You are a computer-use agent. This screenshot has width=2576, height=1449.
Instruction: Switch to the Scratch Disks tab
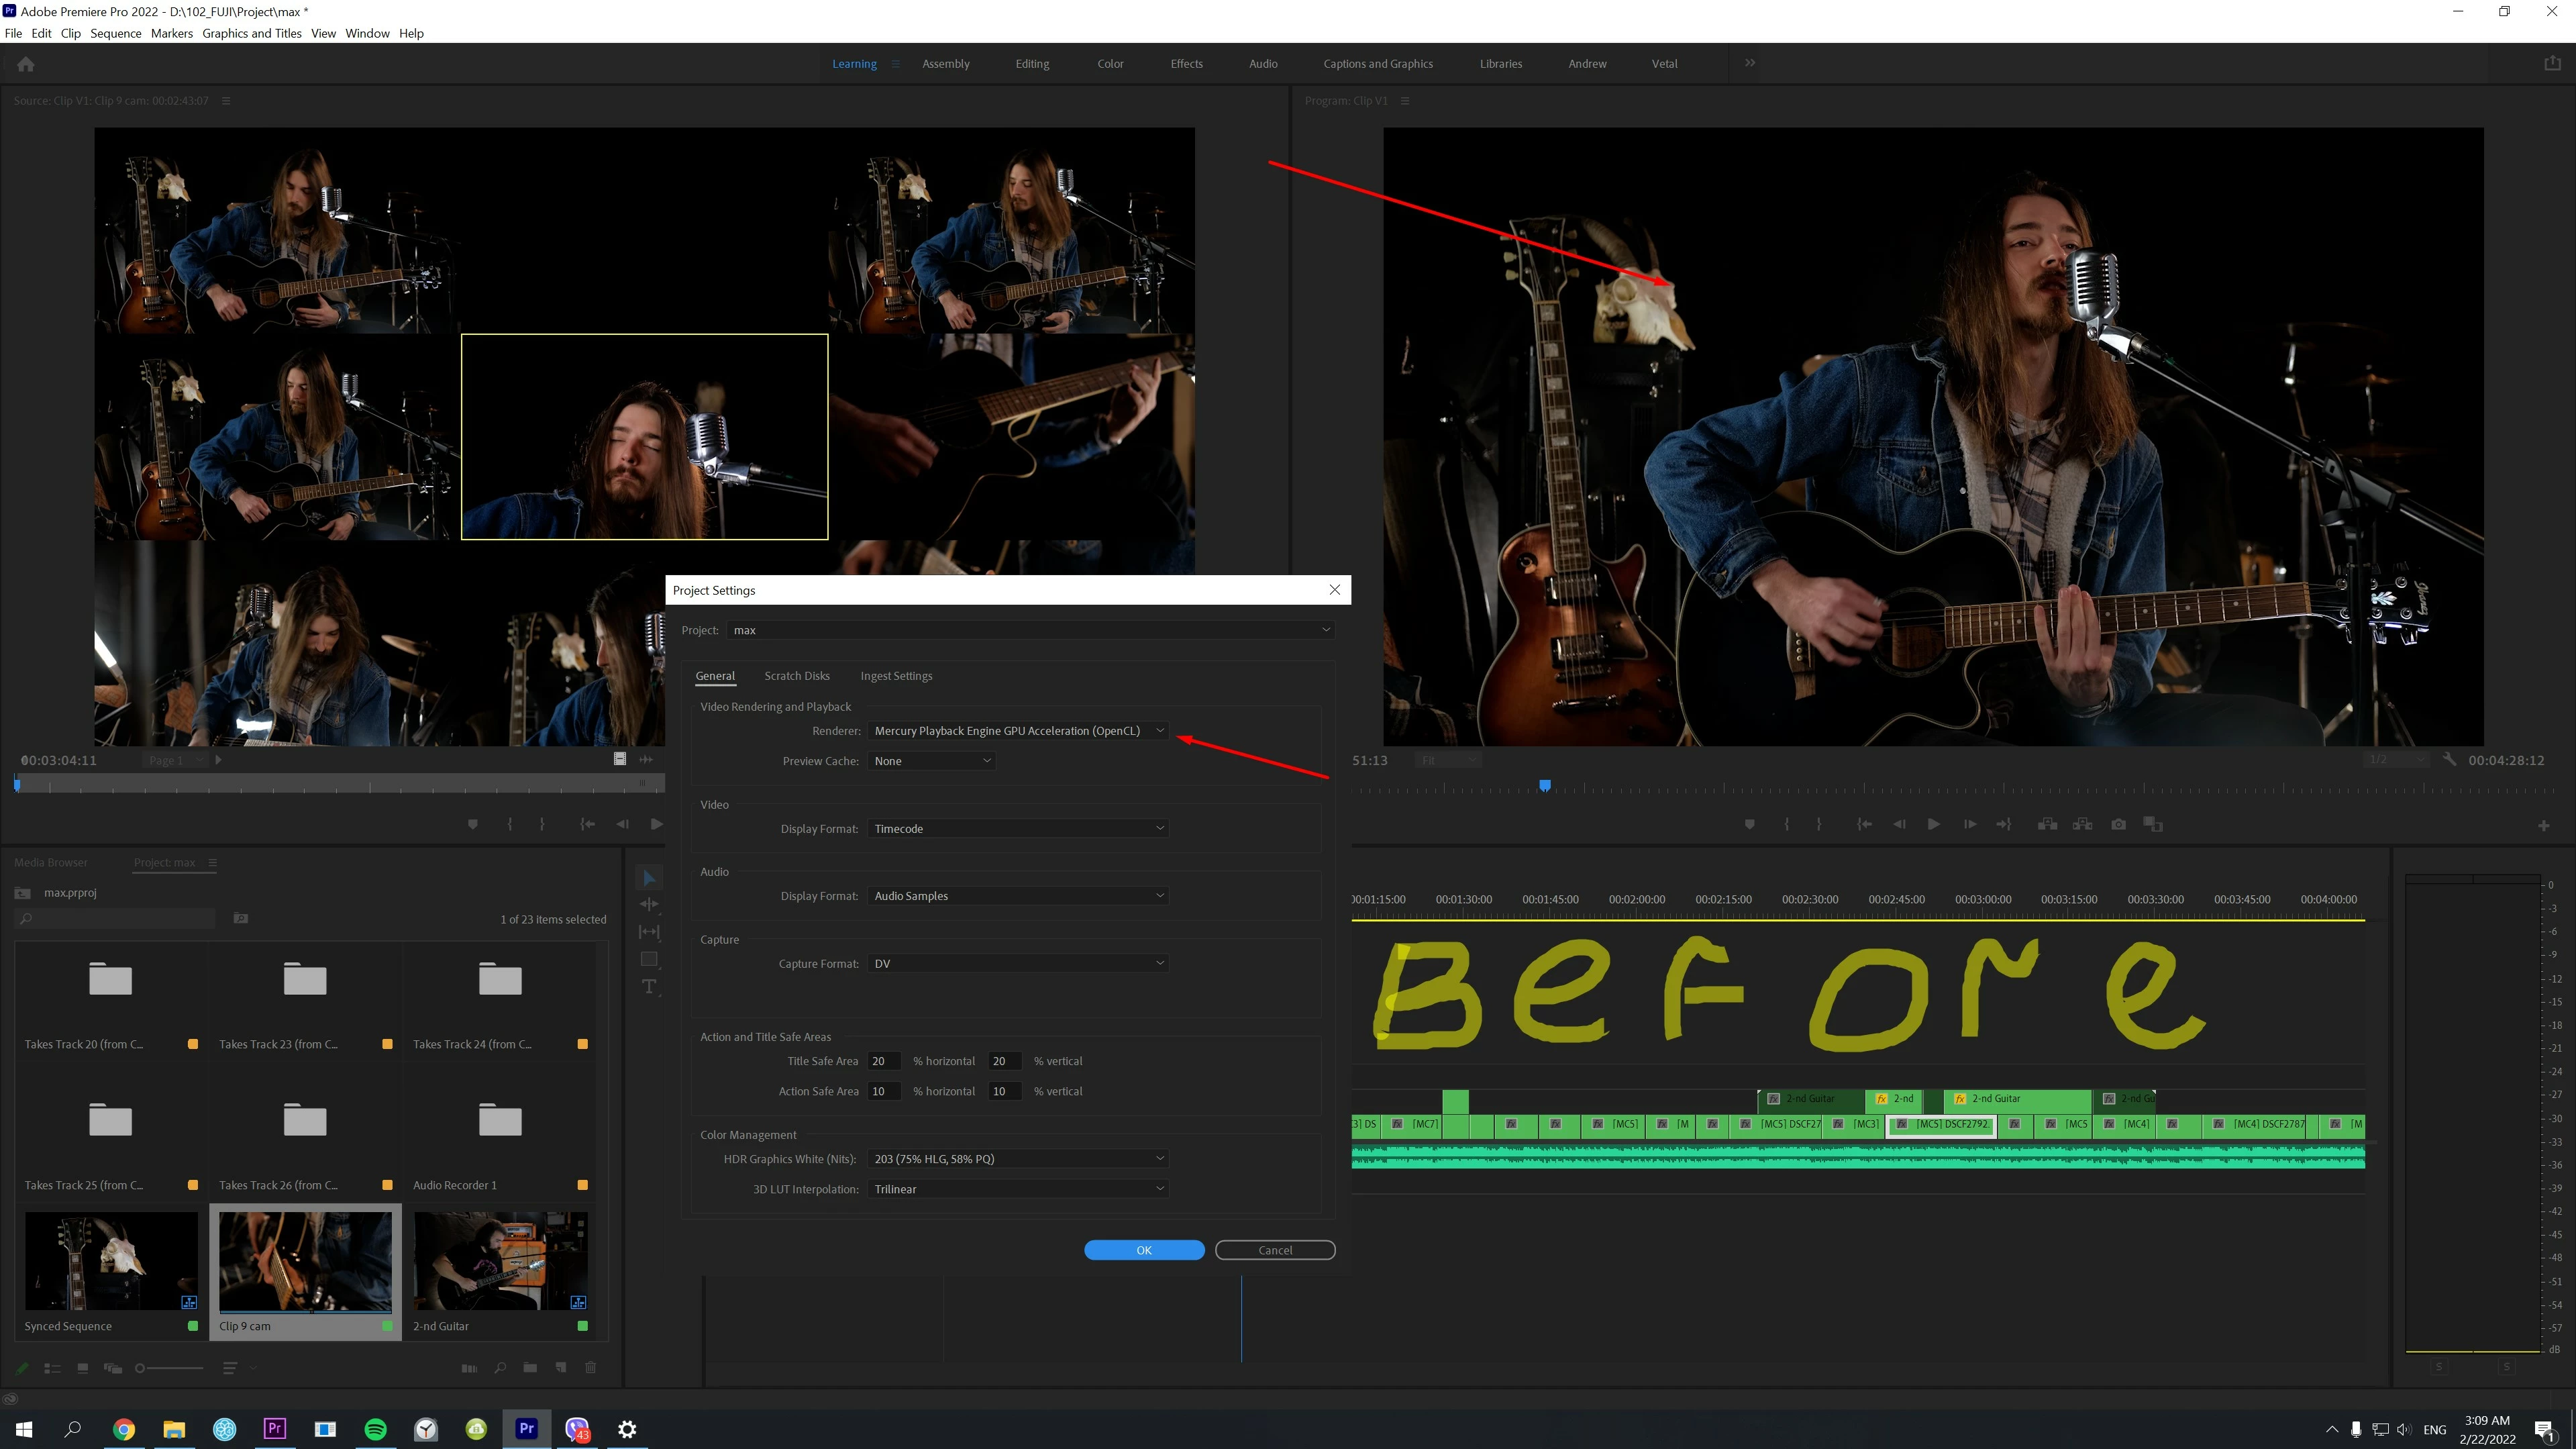click(x=796, y=676)
